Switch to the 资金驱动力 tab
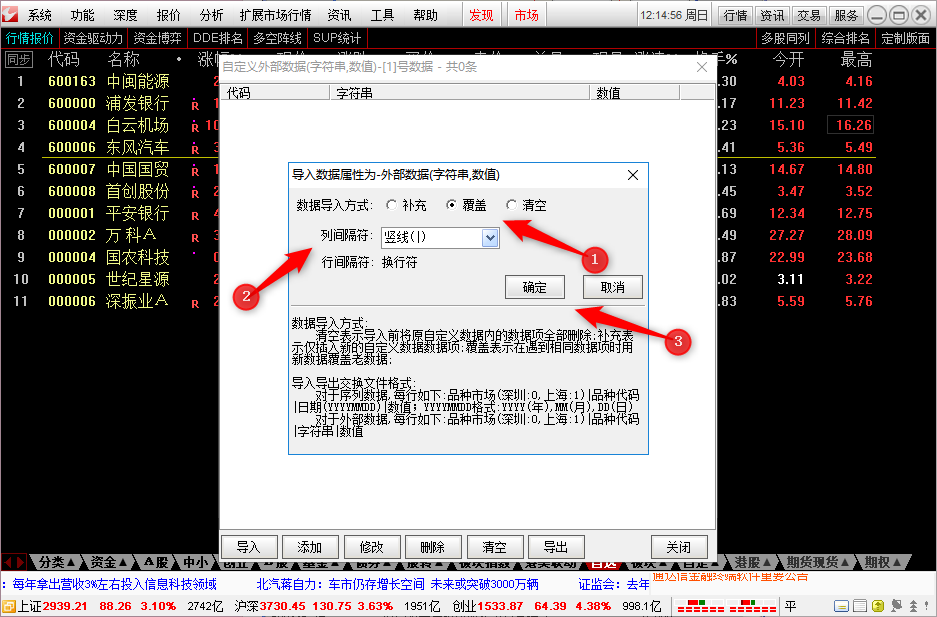Screen dimensions: 937x617 (93, 38)
